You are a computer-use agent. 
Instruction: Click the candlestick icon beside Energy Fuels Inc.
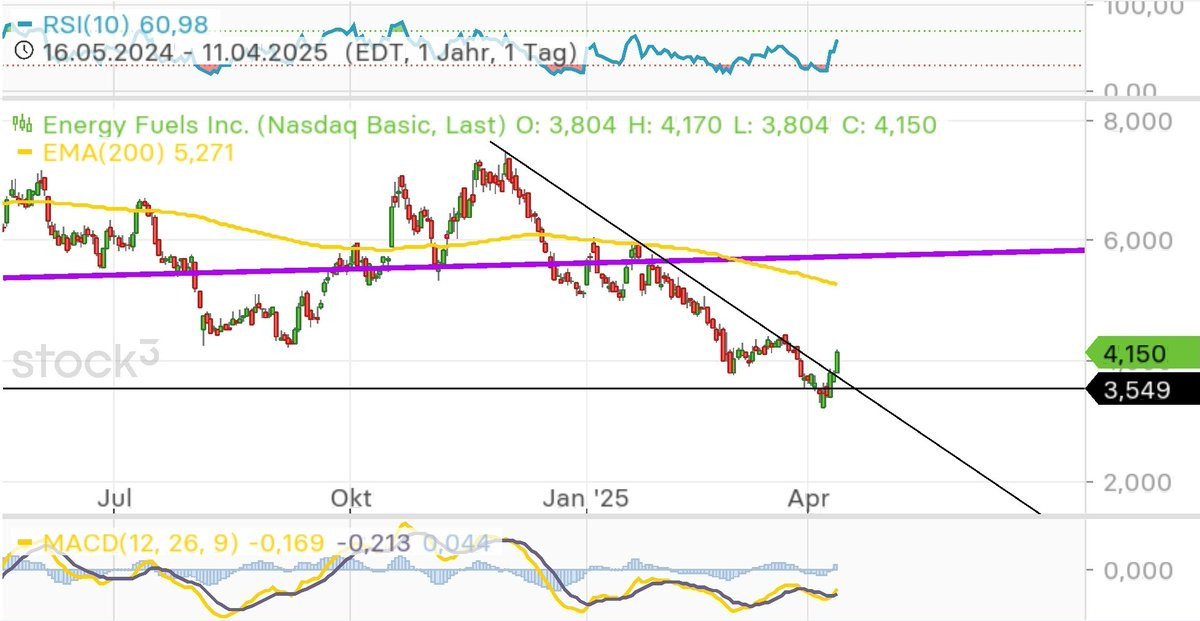point(21,124)
